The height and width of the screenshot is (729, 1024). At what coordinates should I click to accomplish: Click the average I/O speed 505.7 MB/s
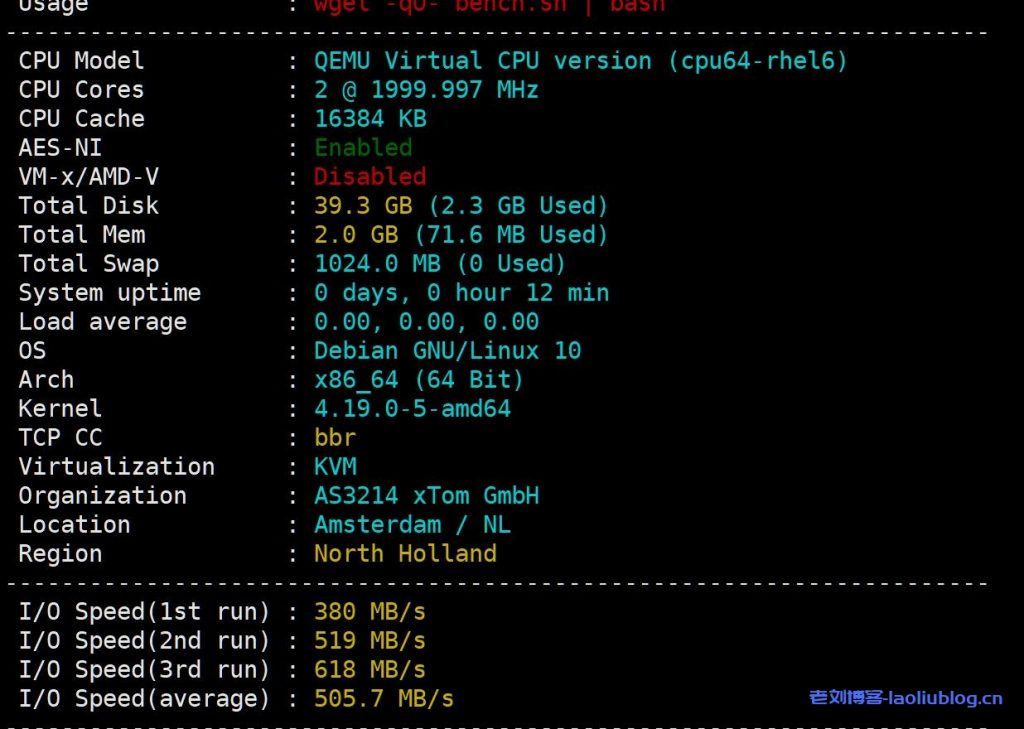384,699
